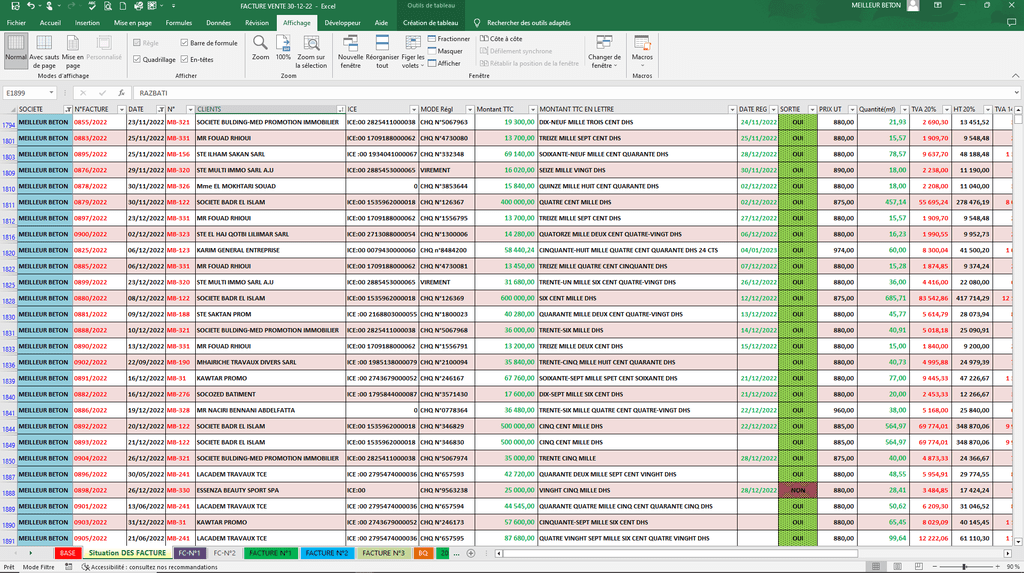Click Fractionner split icon
1024x573 pixels.
449,39
